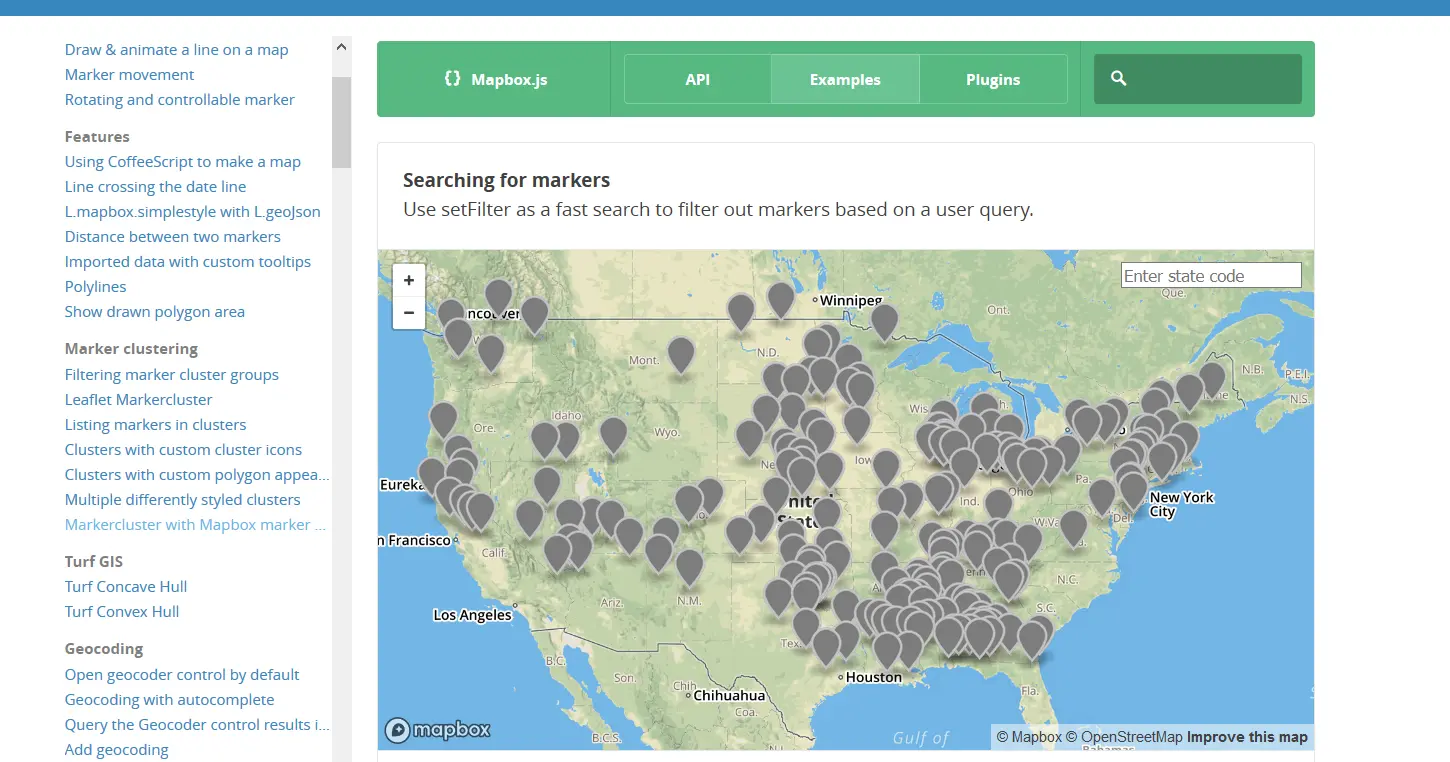Open Filtering marker cluster groups example
Image resolution: width=1450 pixels, height=762 pixels.
172,374
